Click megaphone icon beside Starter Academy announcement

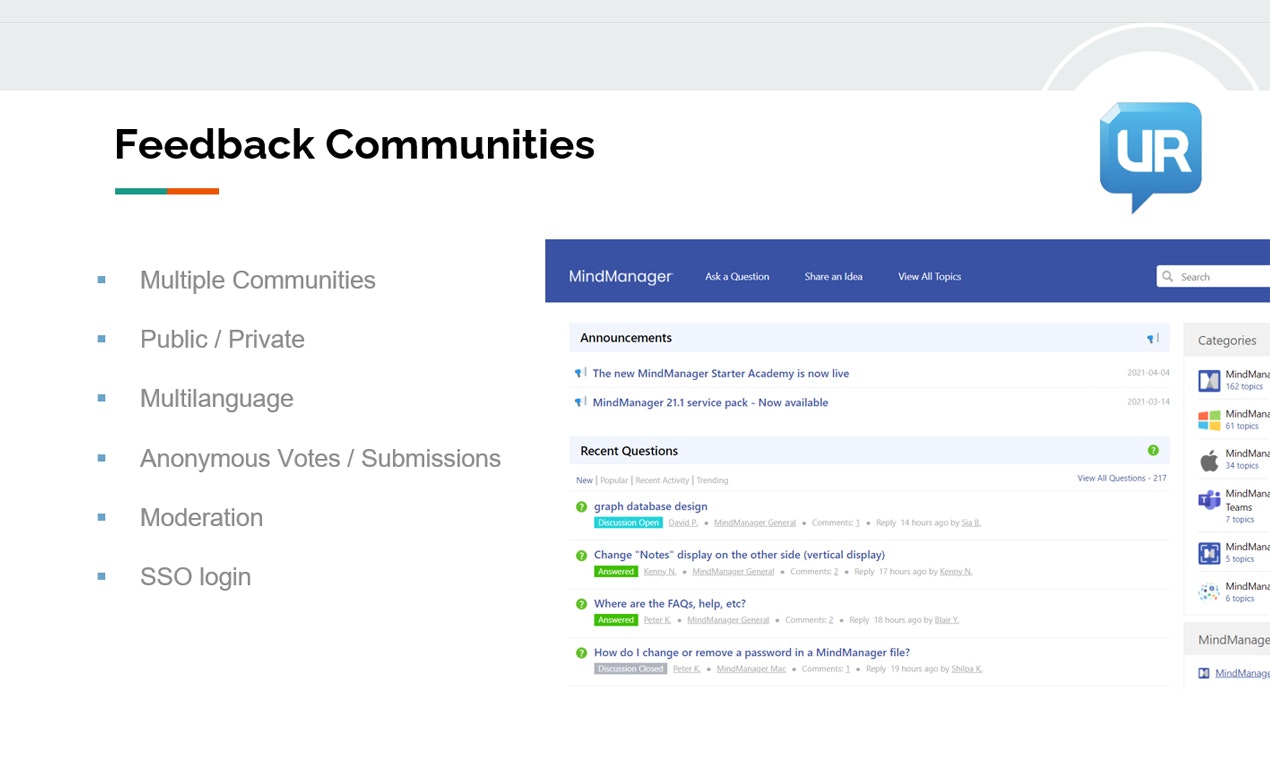coord(580,373)
